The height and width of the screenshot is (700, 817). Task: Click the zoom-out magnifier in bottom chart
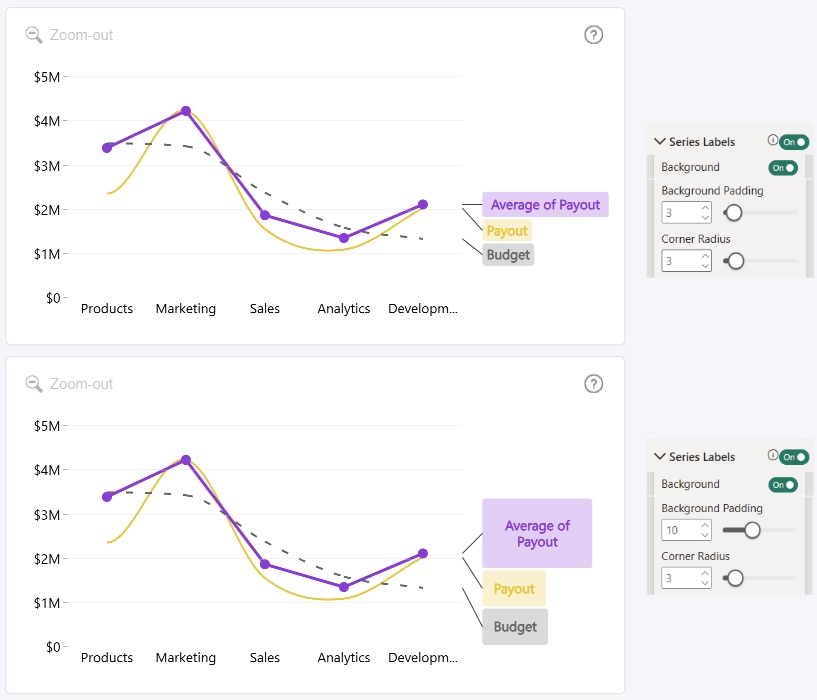34,384
